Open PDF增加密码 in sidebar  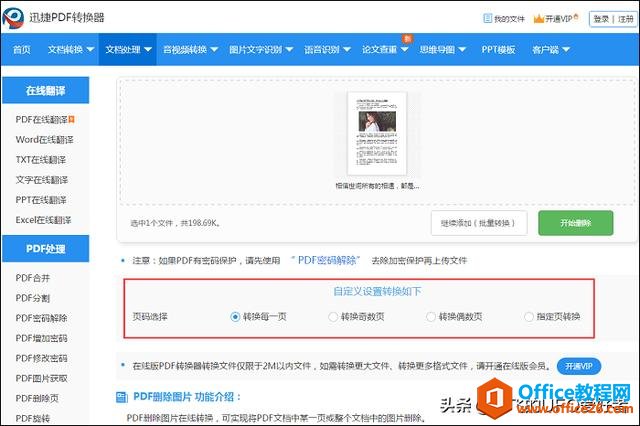point(41,338)
